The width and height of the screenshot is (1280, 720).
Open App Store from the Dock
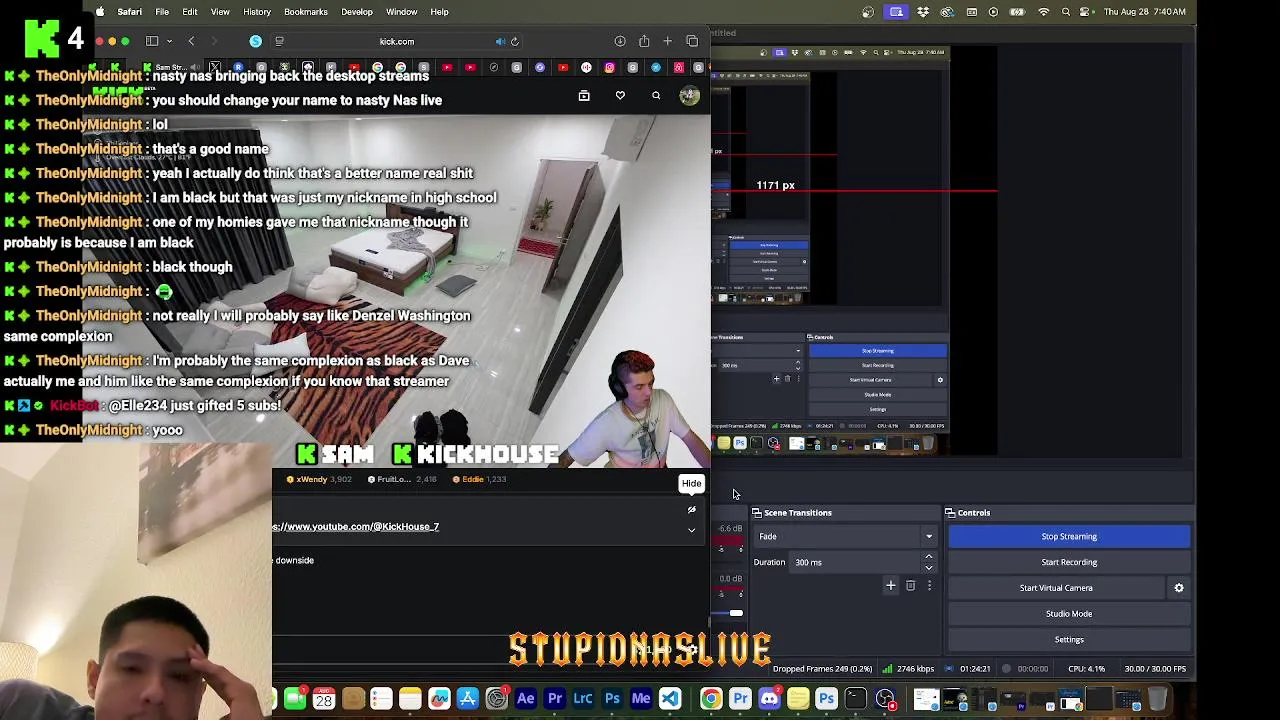[x=468, y=699]
